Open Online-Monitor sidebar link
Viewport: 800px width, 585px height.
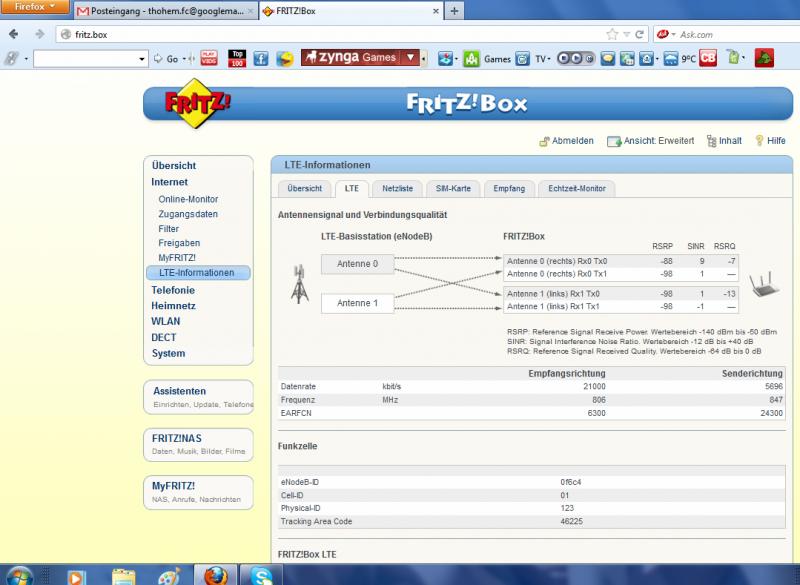pyautogui.click(x=188, y=199)
